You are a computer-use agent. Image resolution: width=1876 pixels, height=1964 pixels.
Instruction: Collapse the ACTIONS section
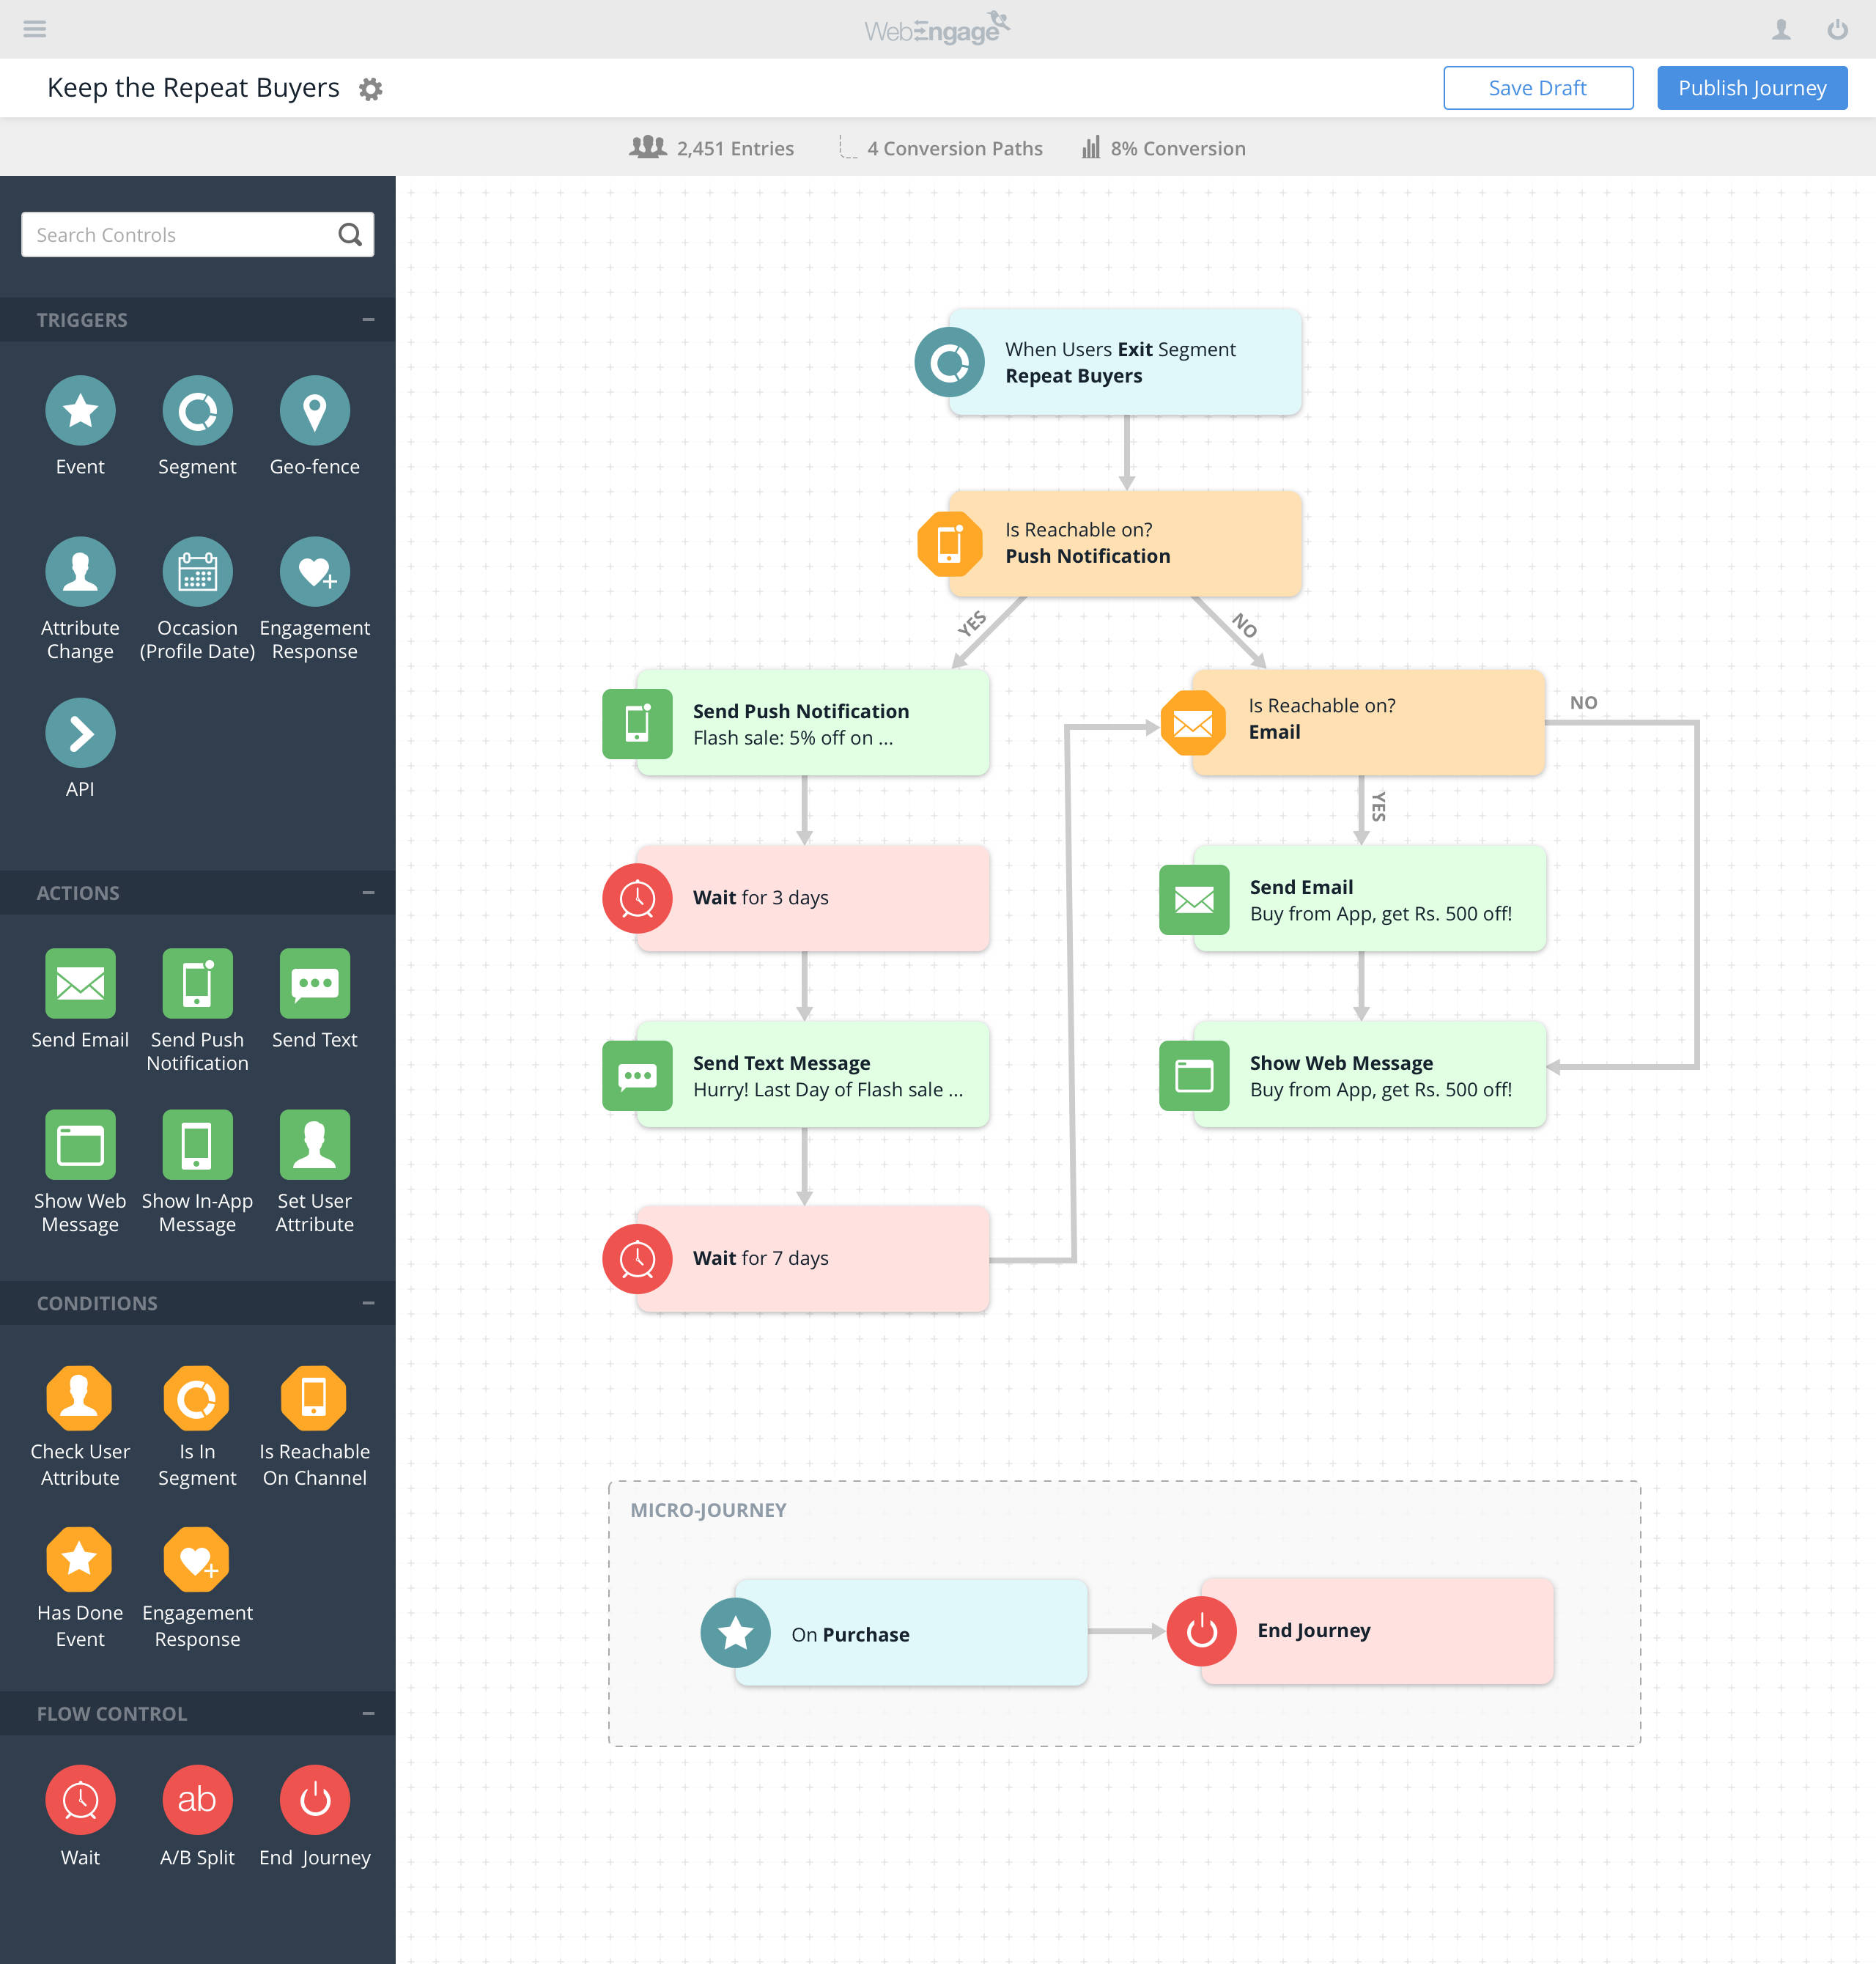coord(367,891)
